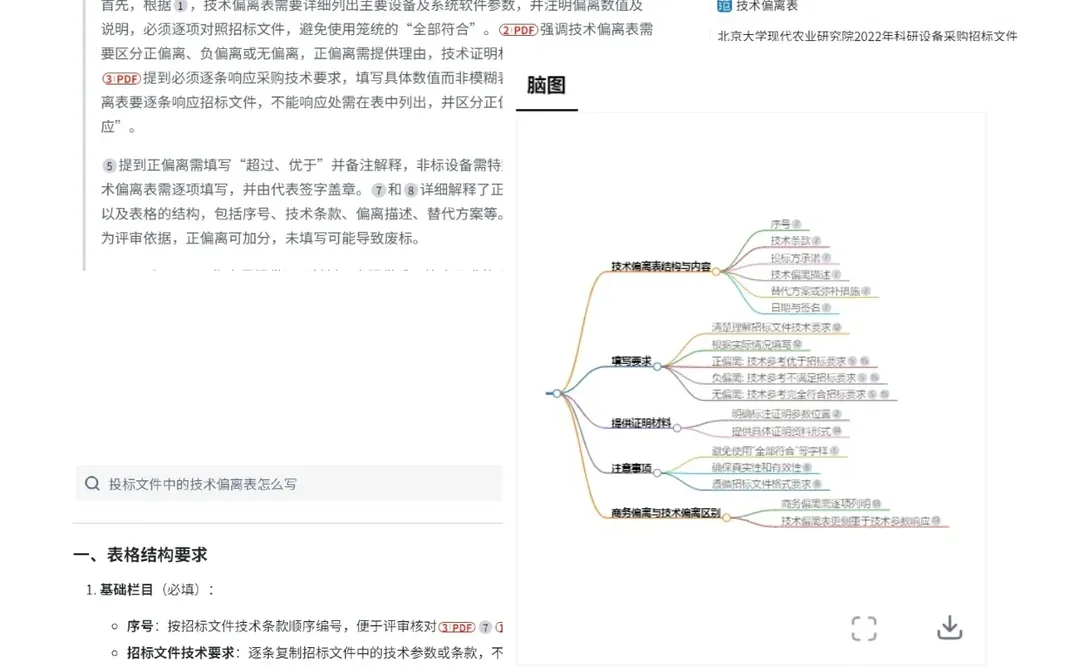Click the 商务偏离与技术偏离区别 branch label
Viewport: 1080px width, 669px height.
(x=666, y=513)
